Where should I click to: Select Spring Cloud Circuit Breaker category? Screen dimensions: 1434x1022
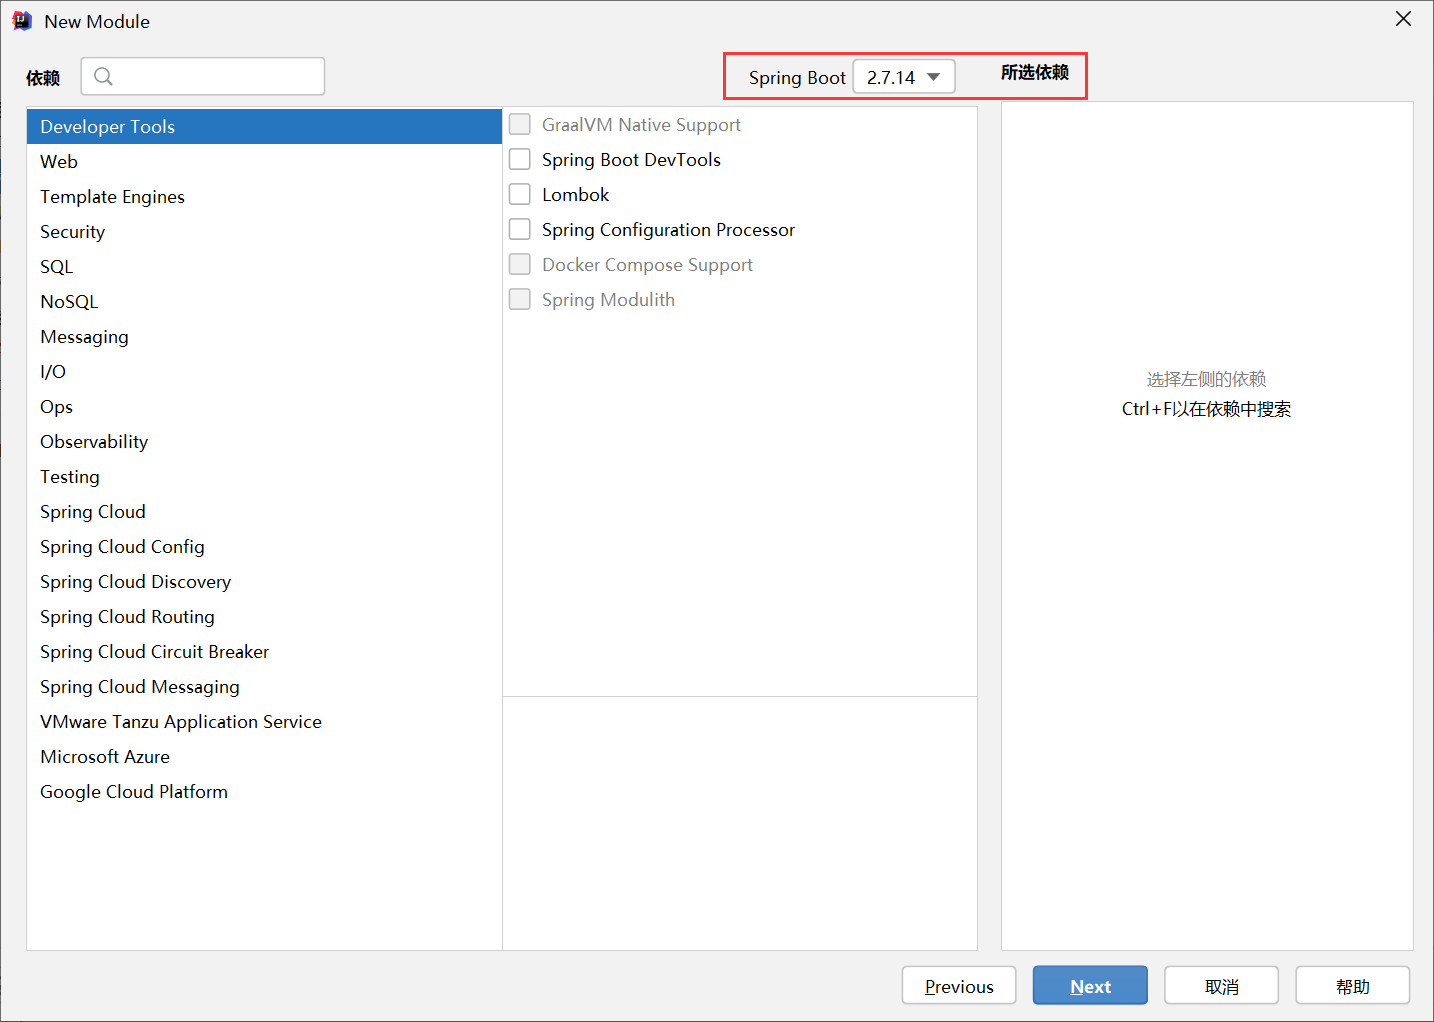264,651
